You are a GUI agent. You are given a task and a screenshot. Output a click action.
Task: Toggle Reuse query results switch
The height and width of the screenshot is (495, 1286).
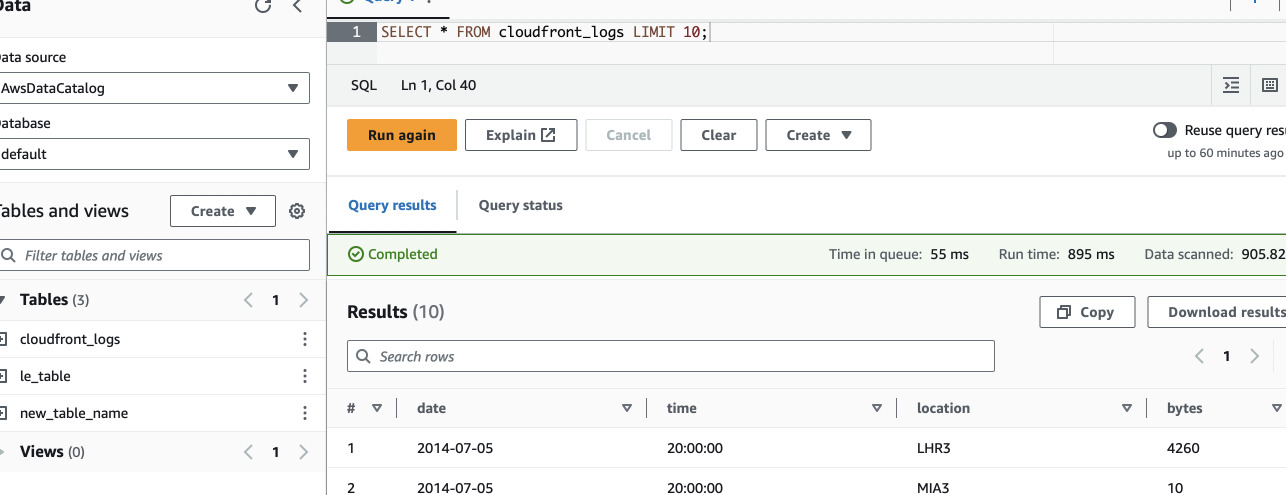(x=1165, y=130)
